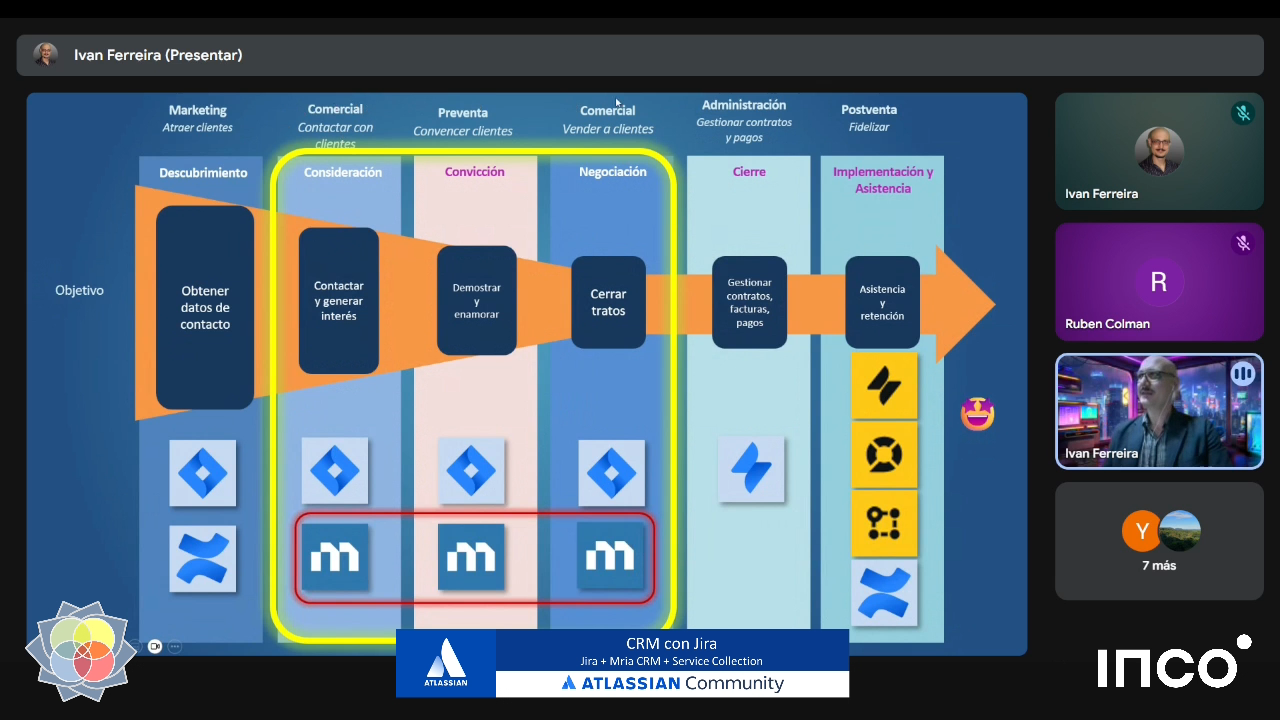Select the Mria CRM icon under Convicción
The image size is (1280, 720).
[x=471, y=557]
